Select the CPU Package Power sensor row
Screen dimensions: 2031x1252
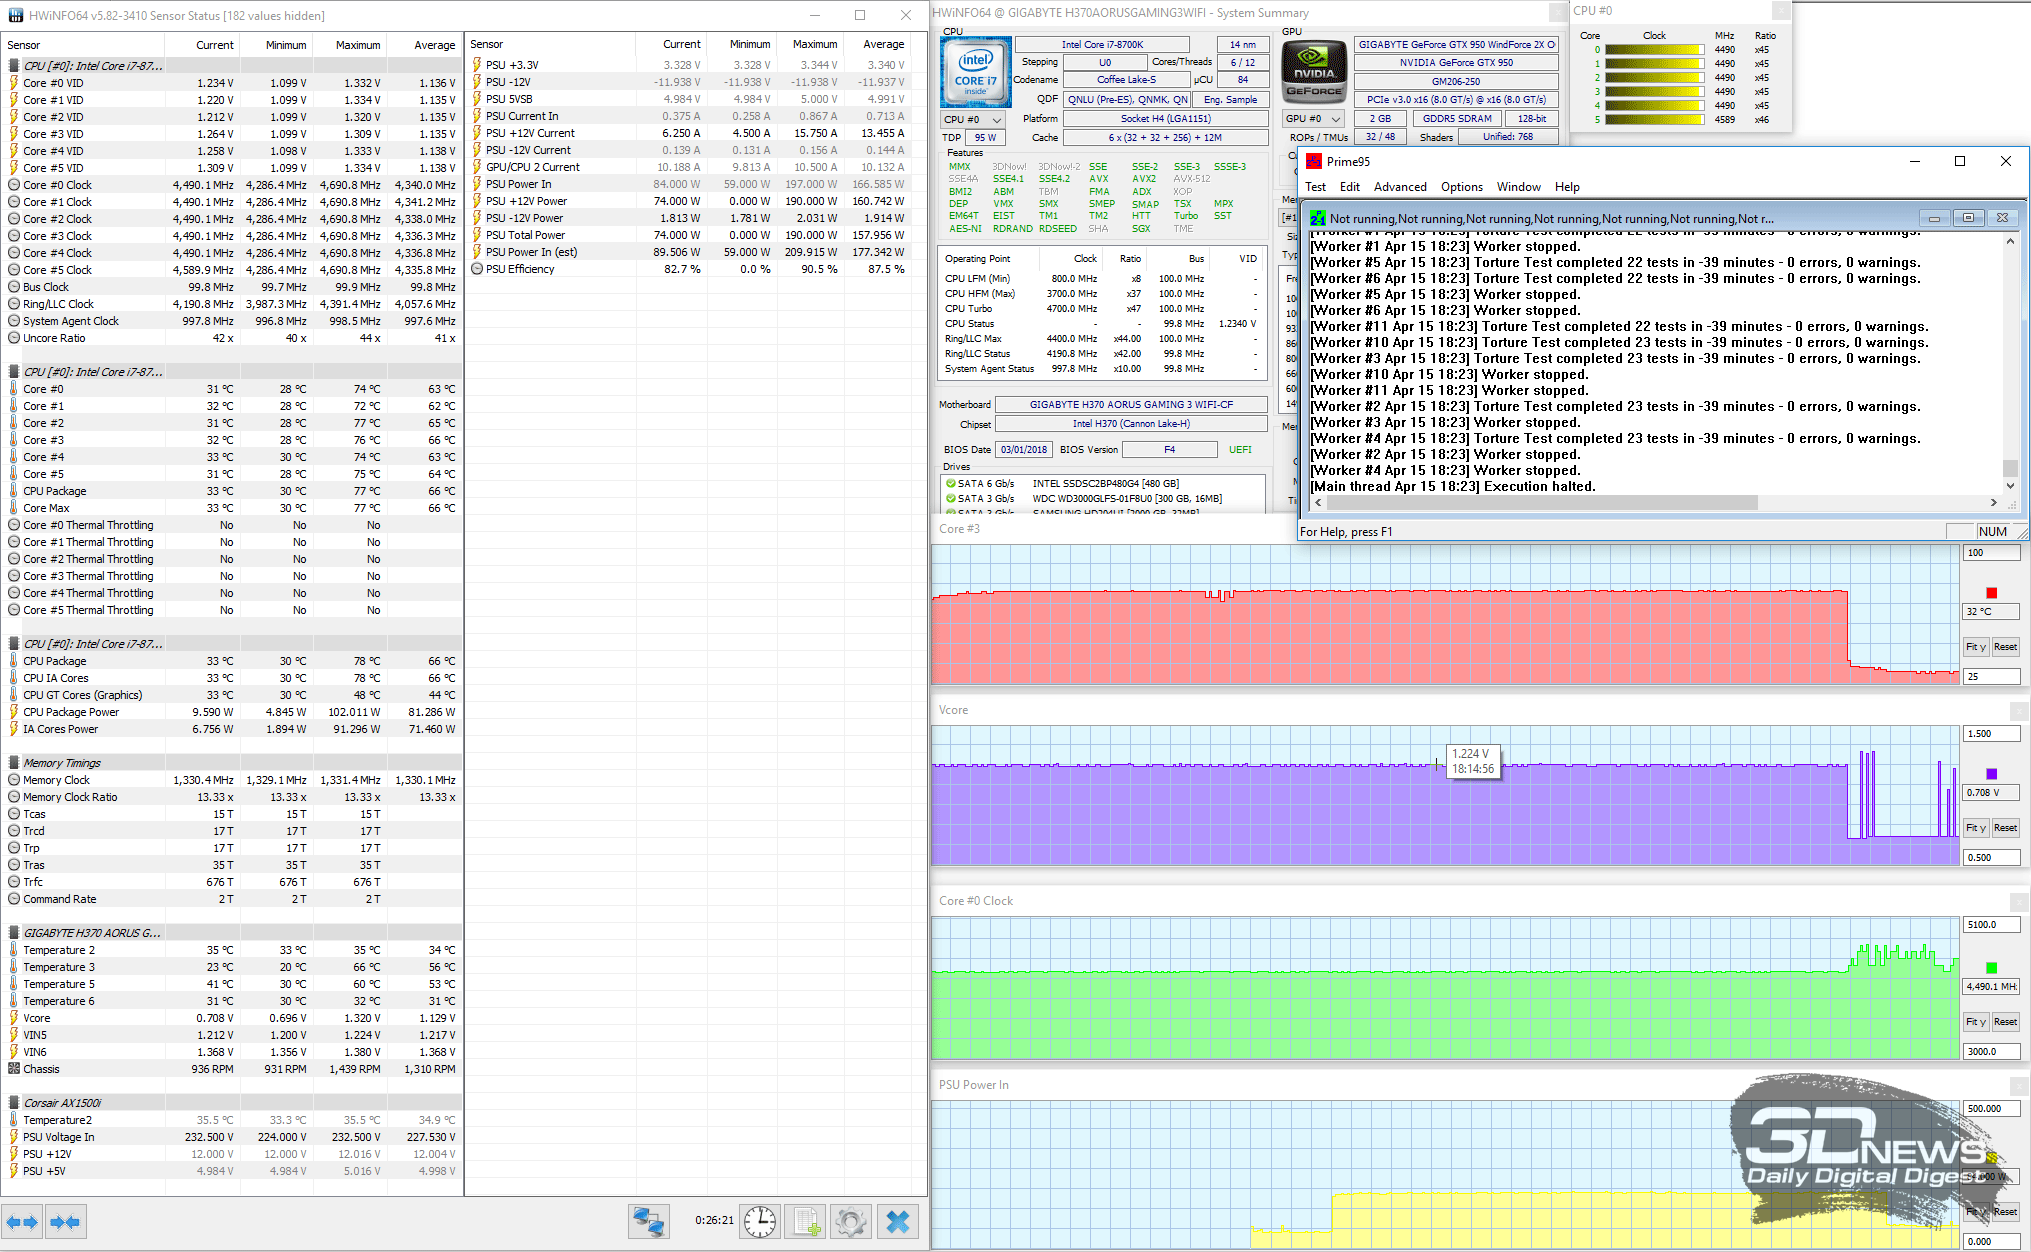[232, 712]
